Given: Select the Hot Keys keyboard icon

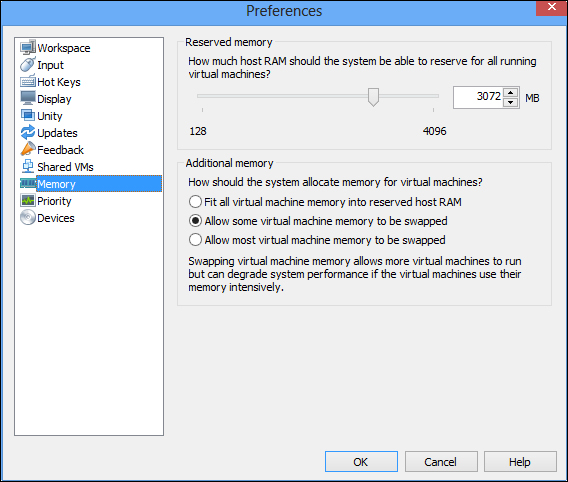Looking at the screenshot, I should tap(28, 81).
